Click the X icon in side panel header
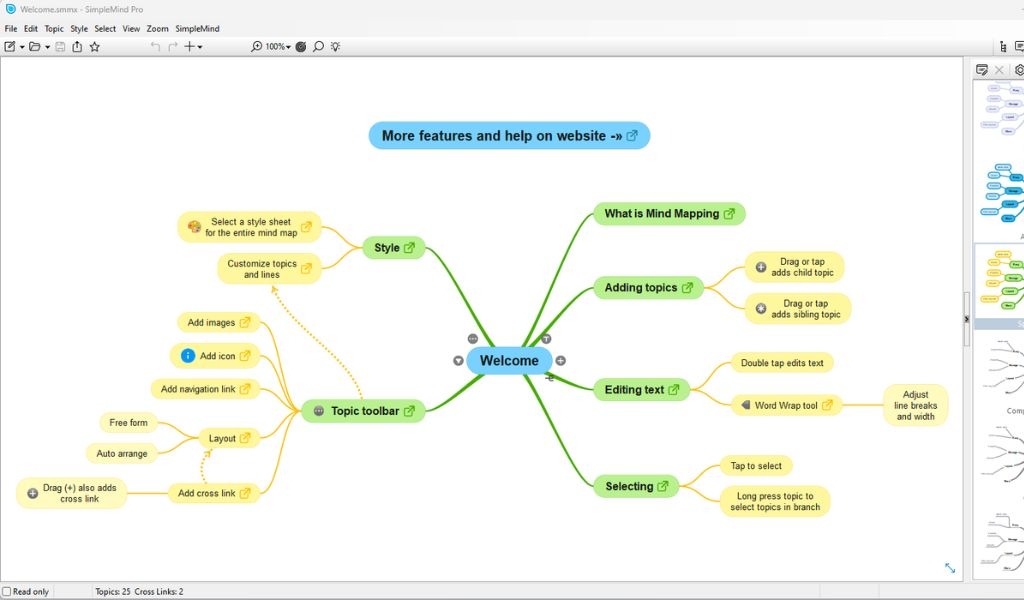Screen dimensions: 1024x600 [999, 70]
